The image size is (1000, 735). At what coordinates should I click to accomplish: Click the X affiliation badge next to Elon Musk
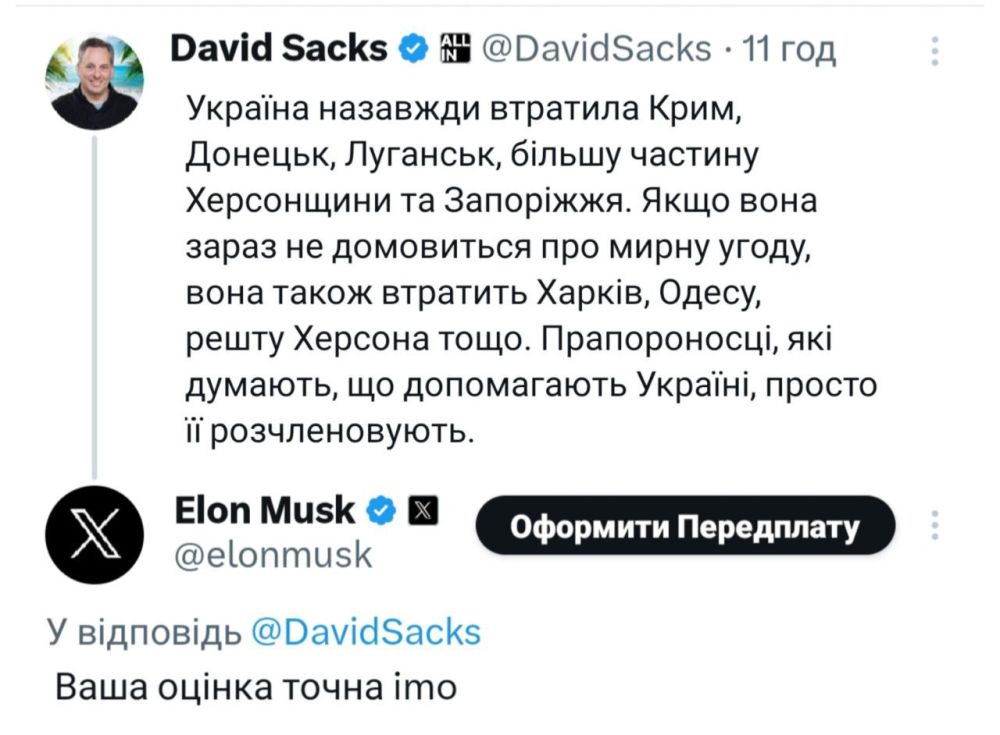[x=422, y=509]
